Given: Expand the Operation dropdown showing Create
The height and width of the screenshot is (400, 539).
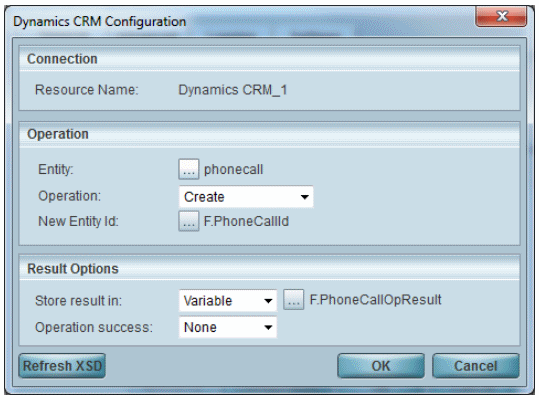Looking at the screenshot, I should [x=246, y=197].
